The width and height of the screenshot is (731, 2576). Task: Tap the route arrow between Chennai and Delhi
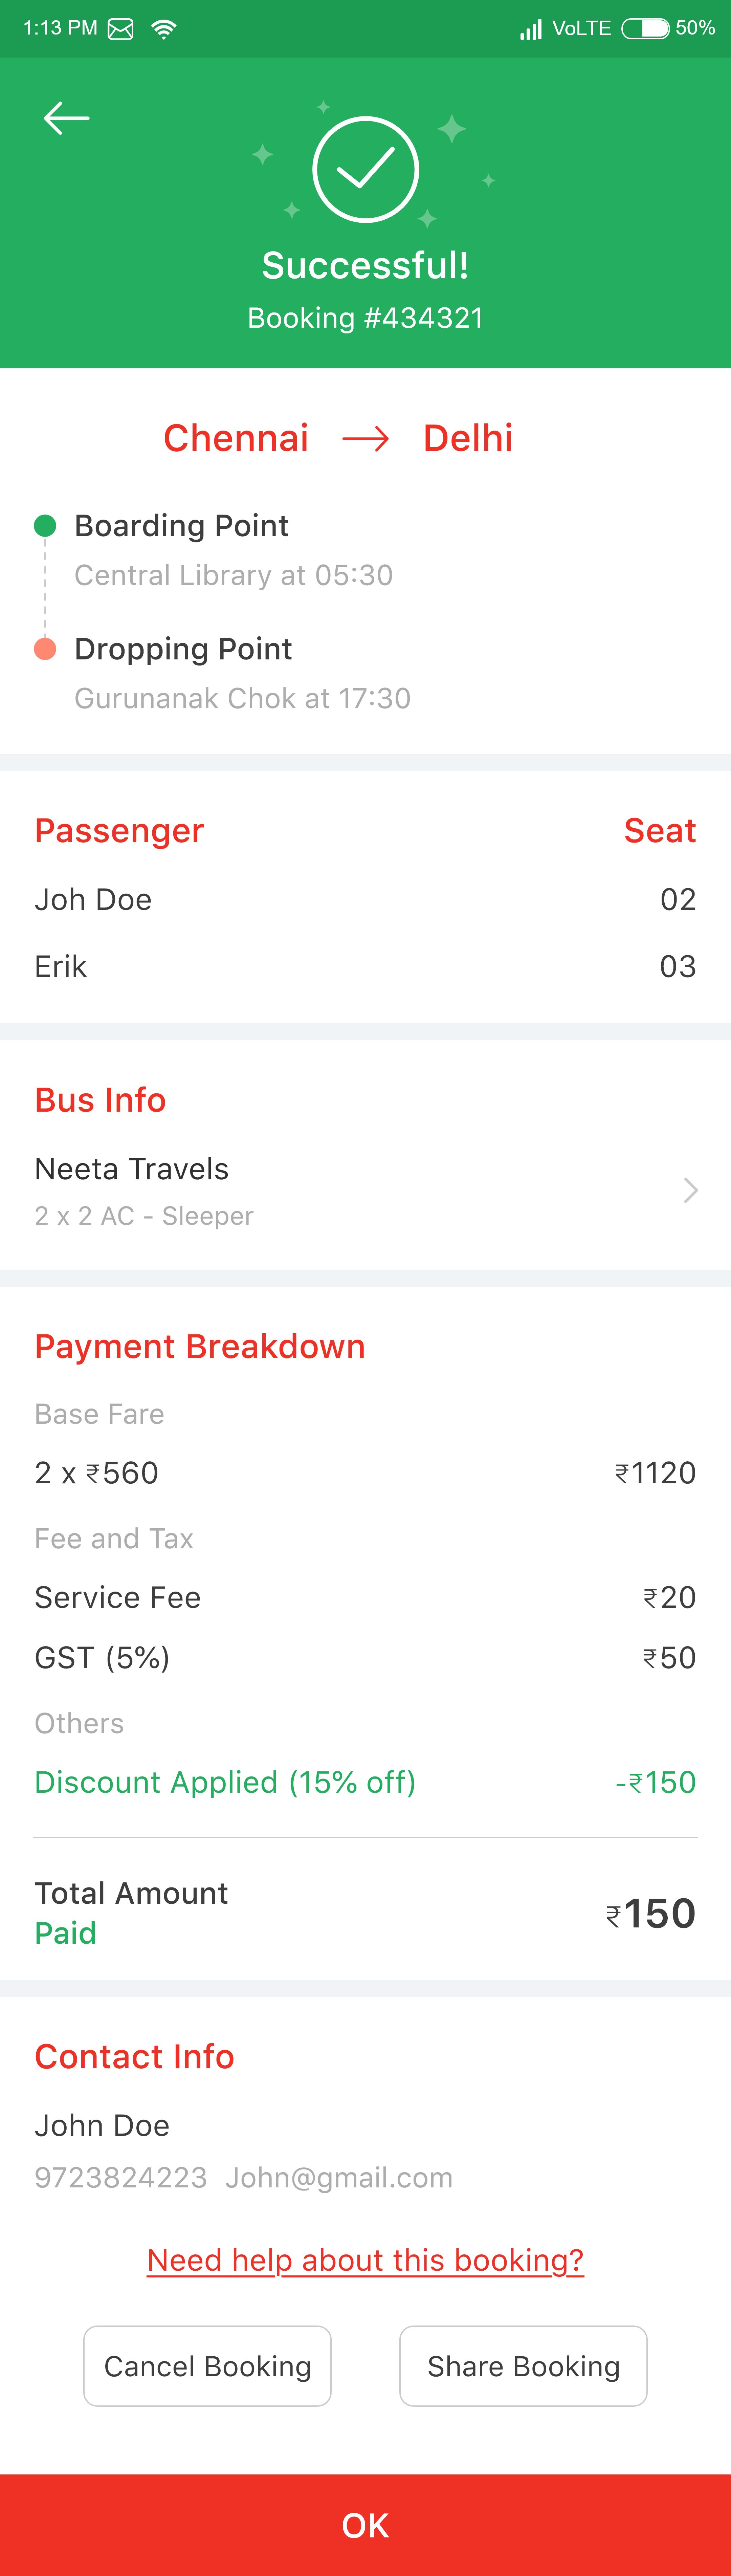(x=366, y=438)
